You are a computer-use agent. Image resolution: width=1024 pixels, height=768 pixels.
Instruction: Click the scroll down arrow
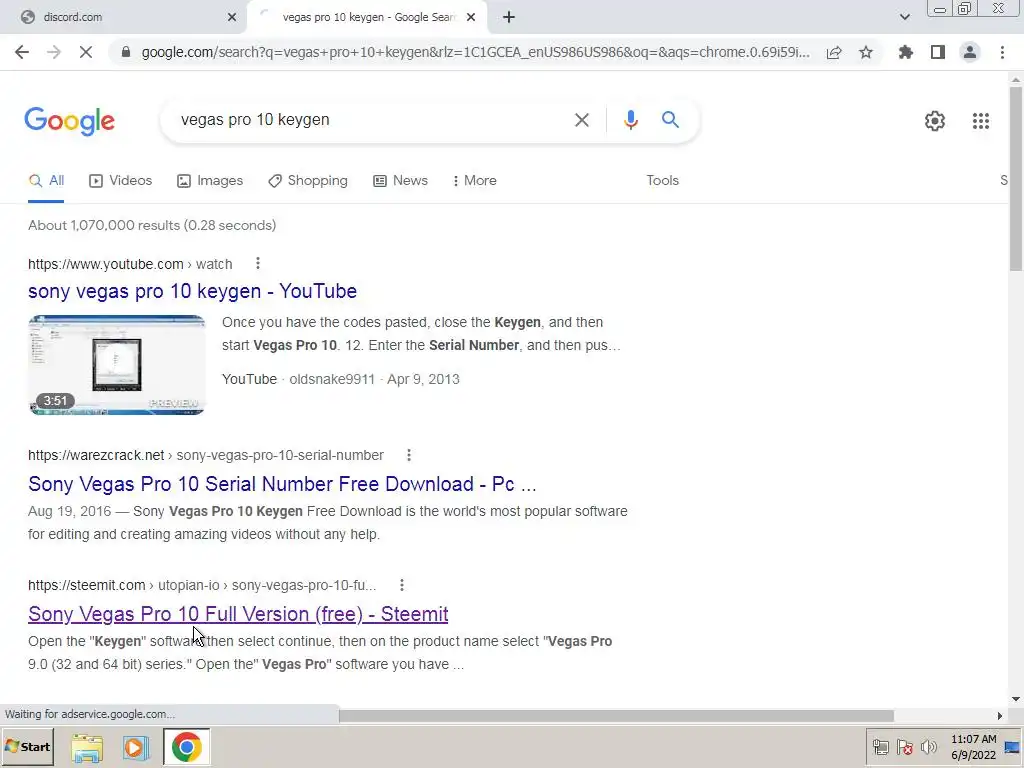click(x=1016, y=699)
